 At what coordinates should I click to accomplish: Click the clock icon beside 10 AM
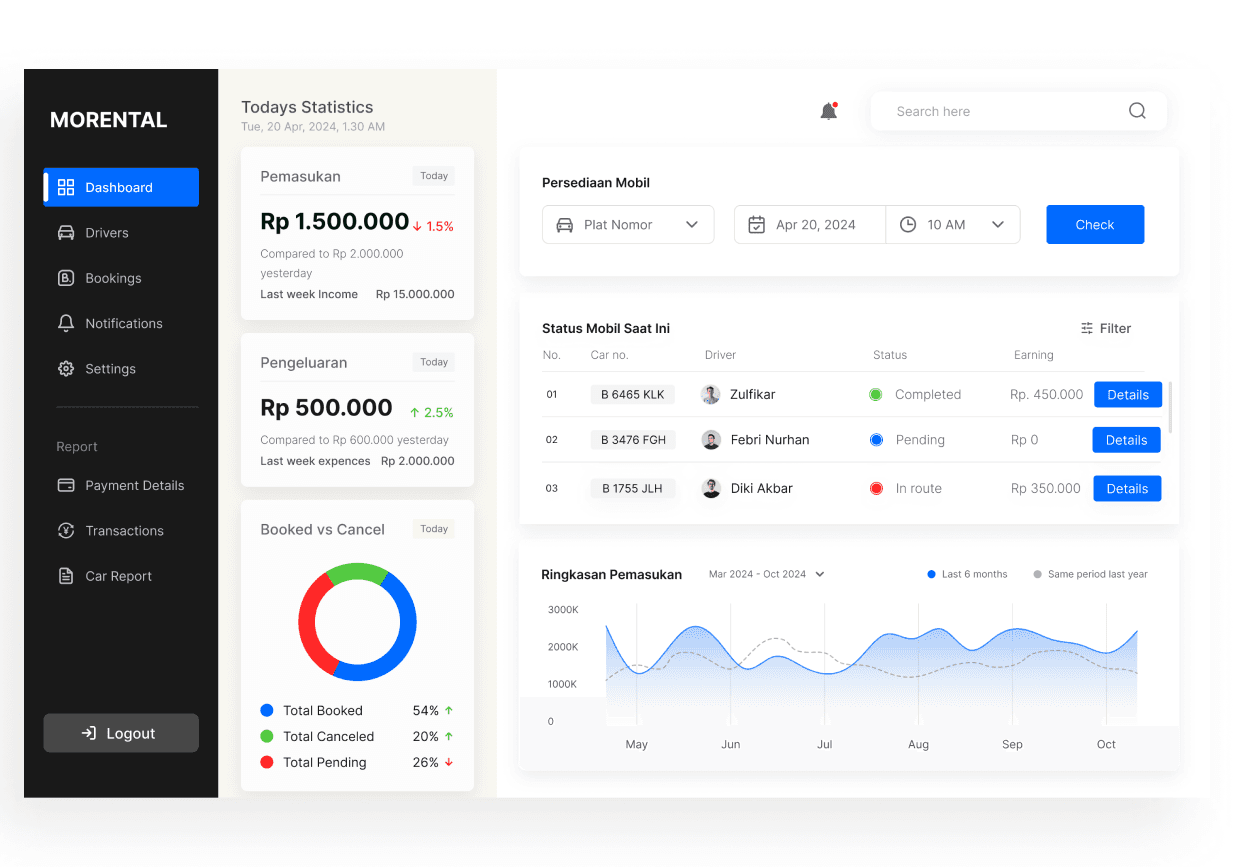pos(908,224)
